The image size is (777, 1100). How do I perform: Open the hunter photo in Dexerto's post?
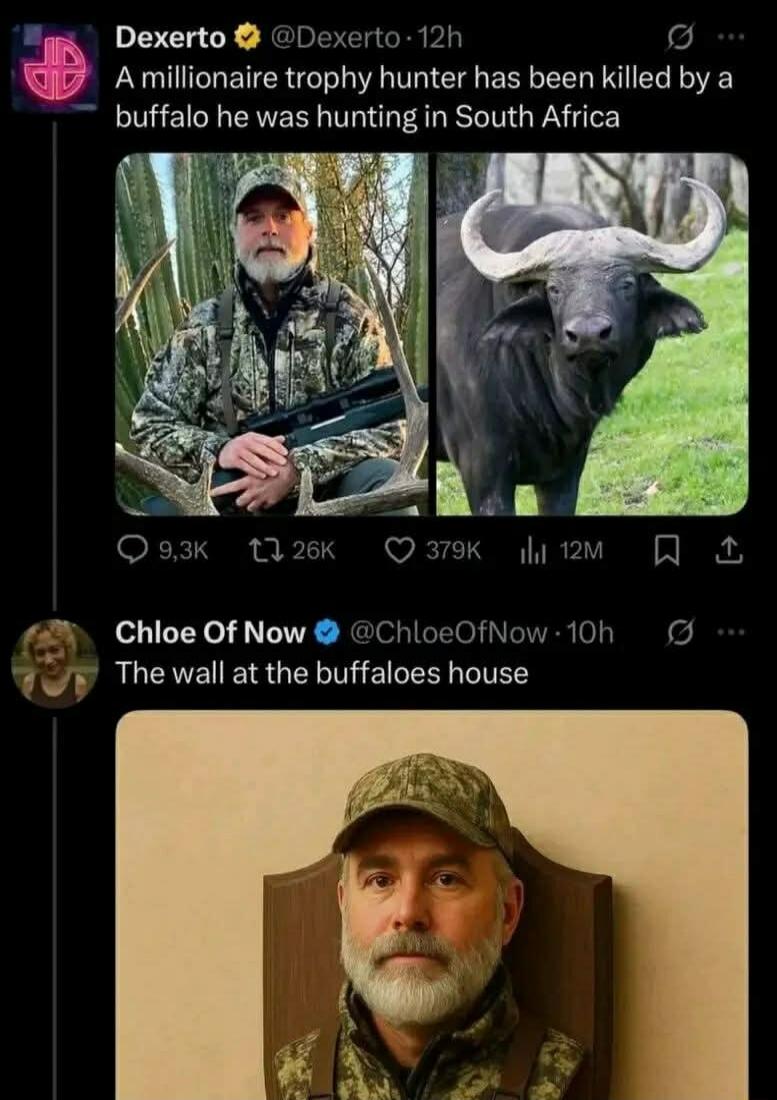pos(271,334)
